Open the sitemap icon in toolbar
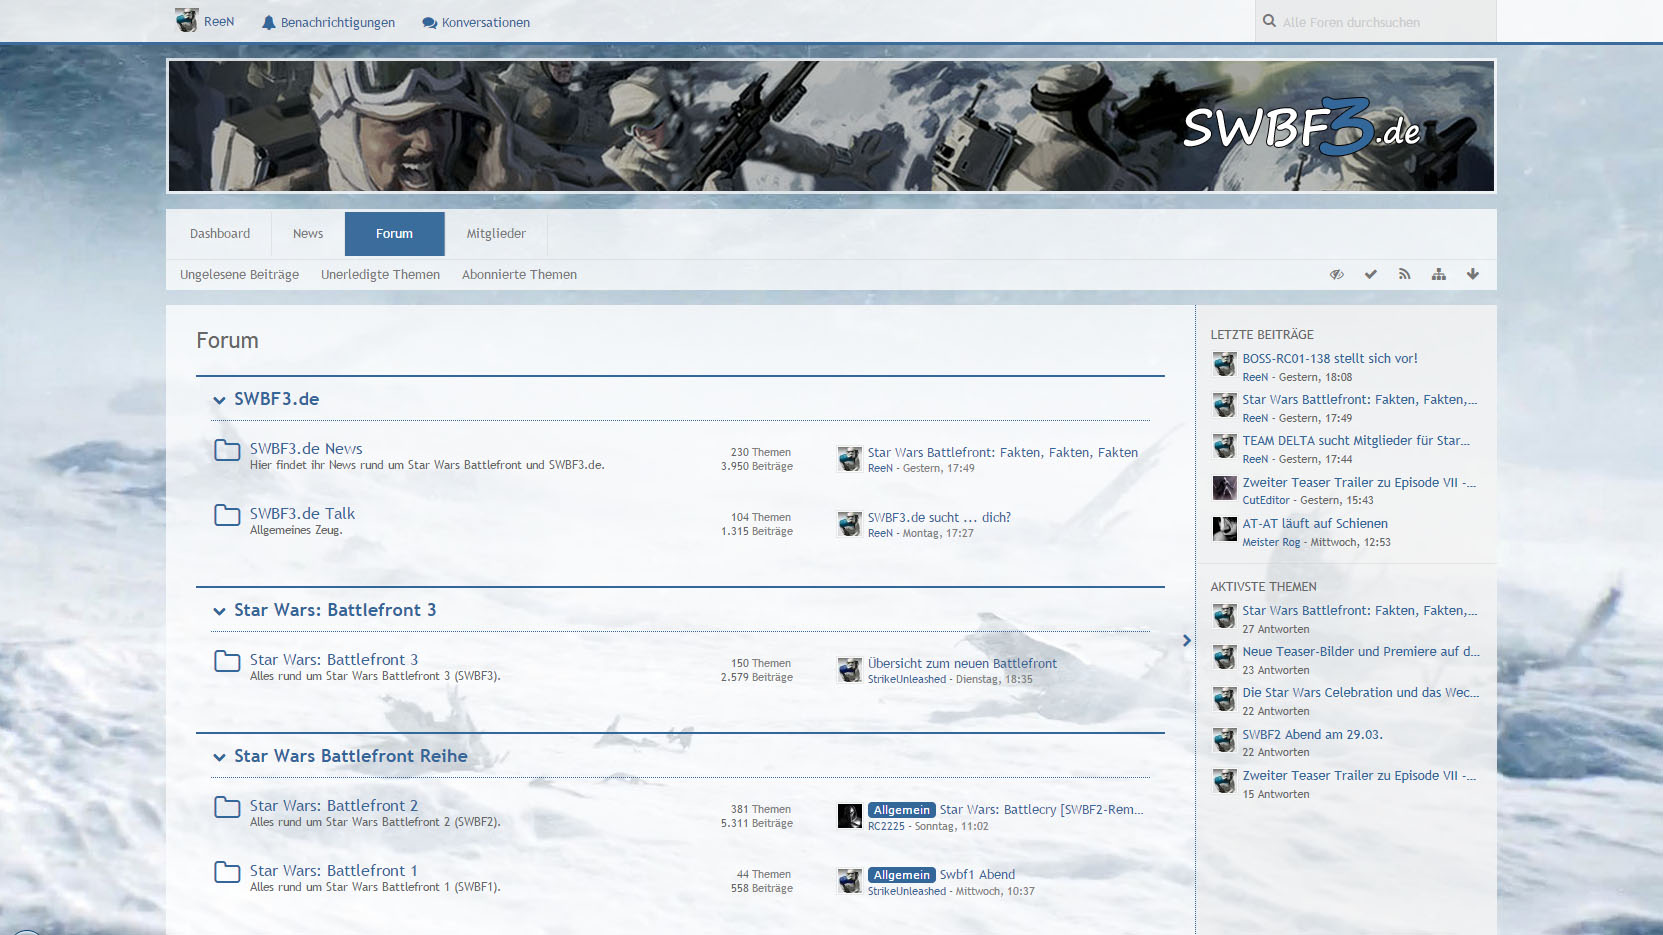 point(1438,274)
